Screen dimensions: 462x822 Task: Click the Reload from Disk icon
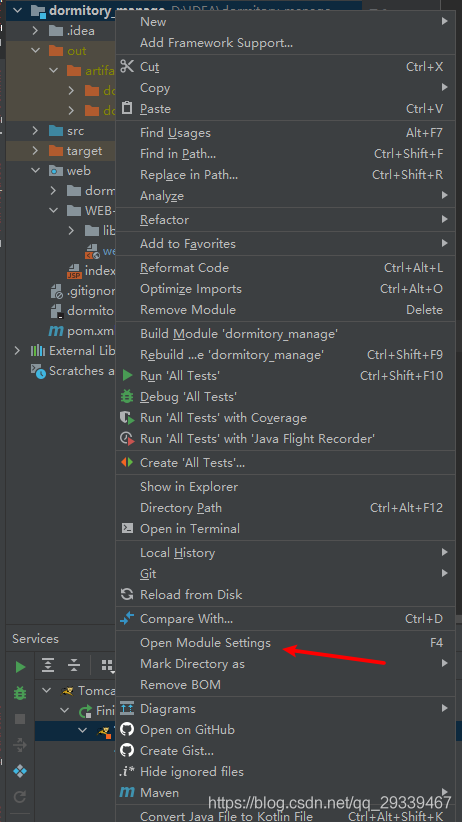click(127, 594)
